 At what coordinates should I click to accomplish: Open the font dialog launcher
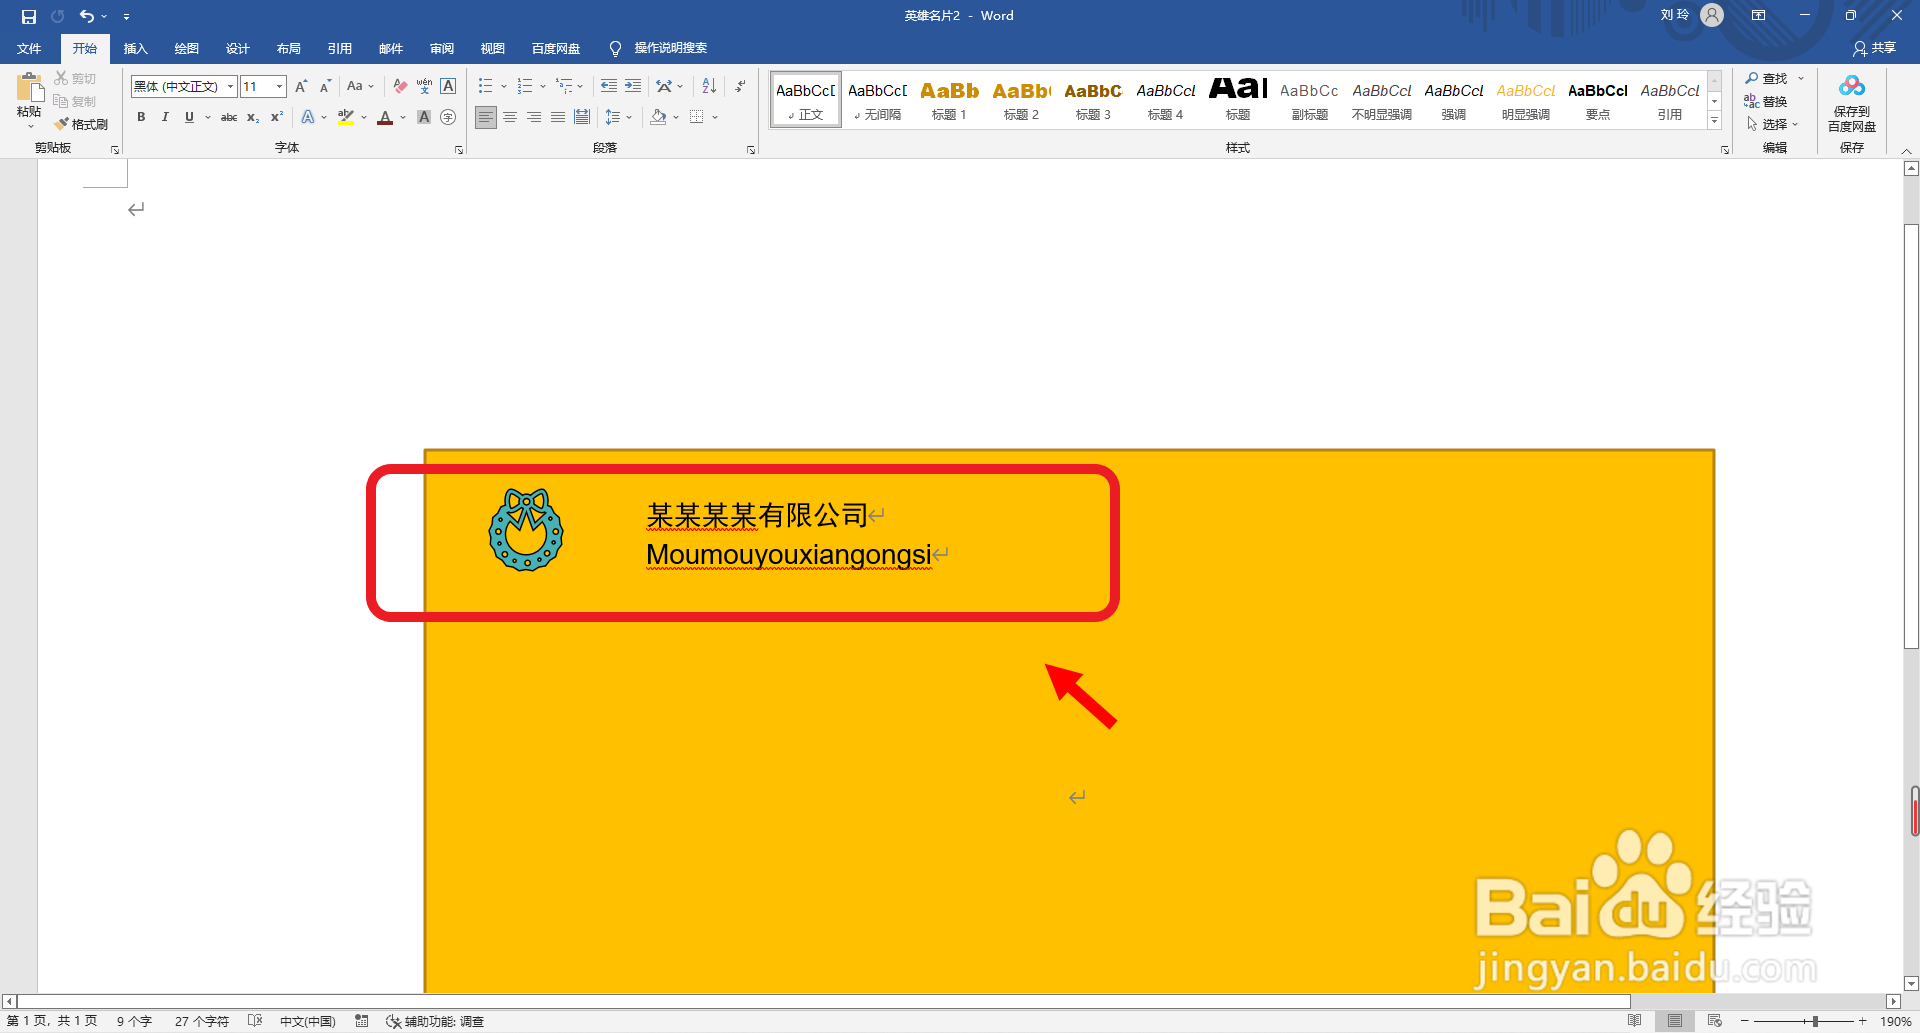point(459,149)
